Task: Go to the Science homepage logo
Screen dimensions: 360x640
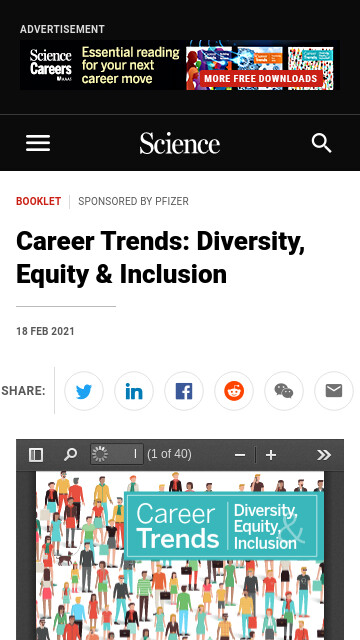Action: [x=180, y=144]
